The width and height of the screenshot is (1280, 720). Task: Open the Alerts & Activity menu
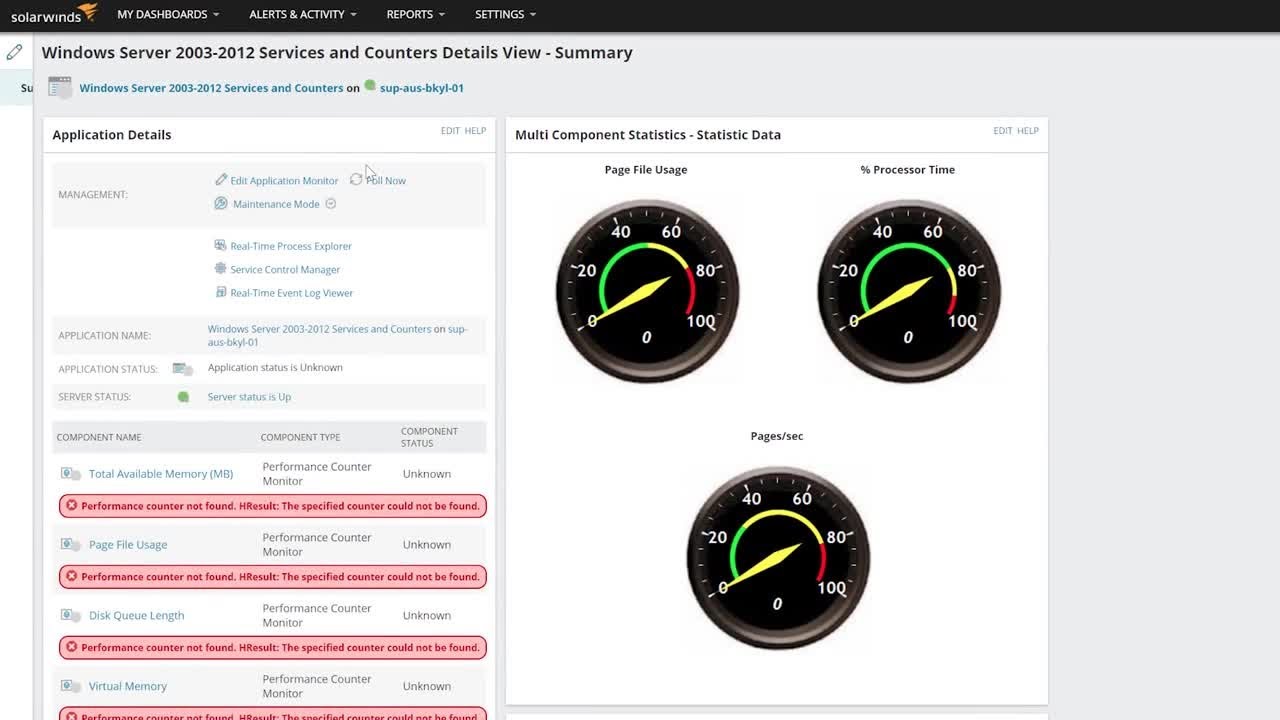pyautogui.click(x=303, y=14)
